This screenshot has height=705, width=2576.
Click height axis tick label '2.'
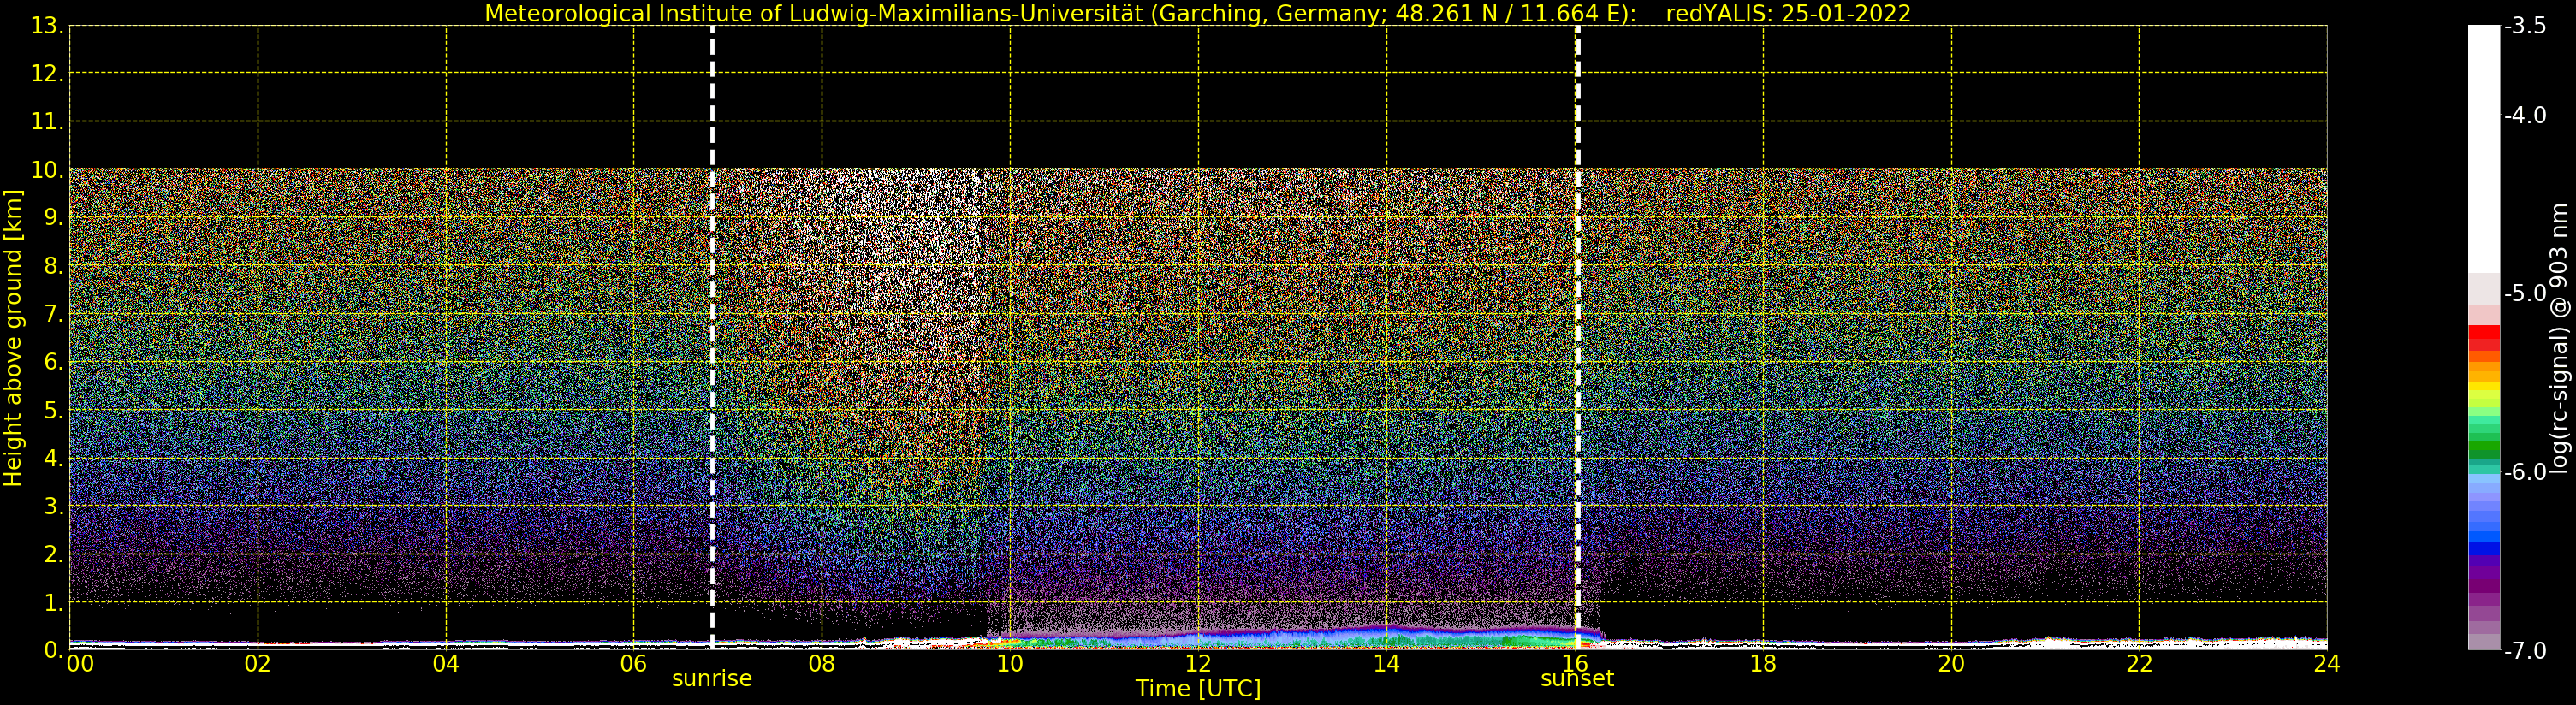click(54, 554)
